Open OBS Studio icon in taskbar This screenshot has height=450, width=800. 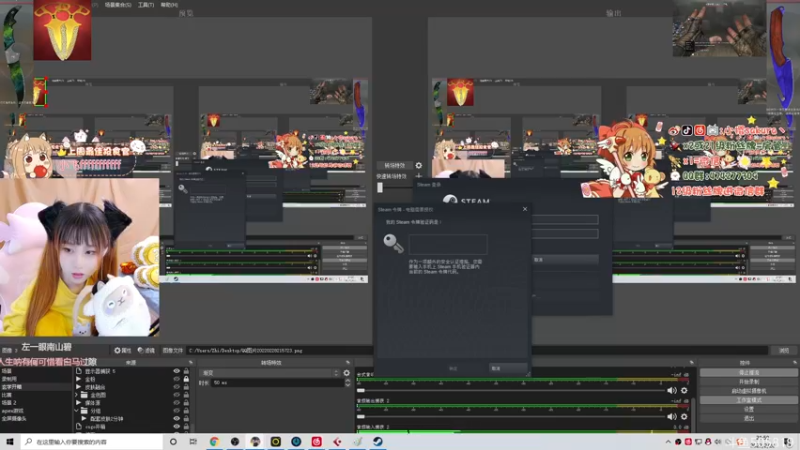pyautogui.click(x=235, y=442)
